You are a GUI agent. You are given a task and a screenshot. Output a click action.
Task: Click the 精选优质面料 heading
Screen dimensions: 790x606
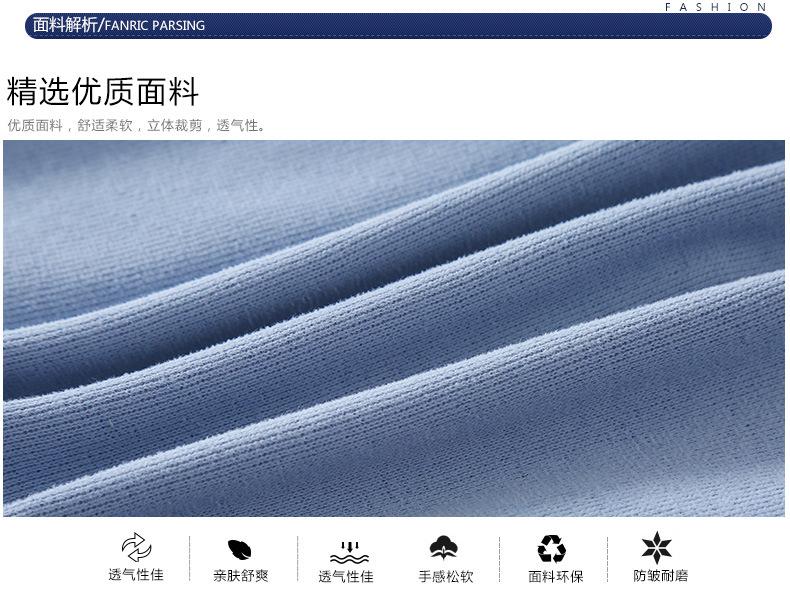(103, 92)
